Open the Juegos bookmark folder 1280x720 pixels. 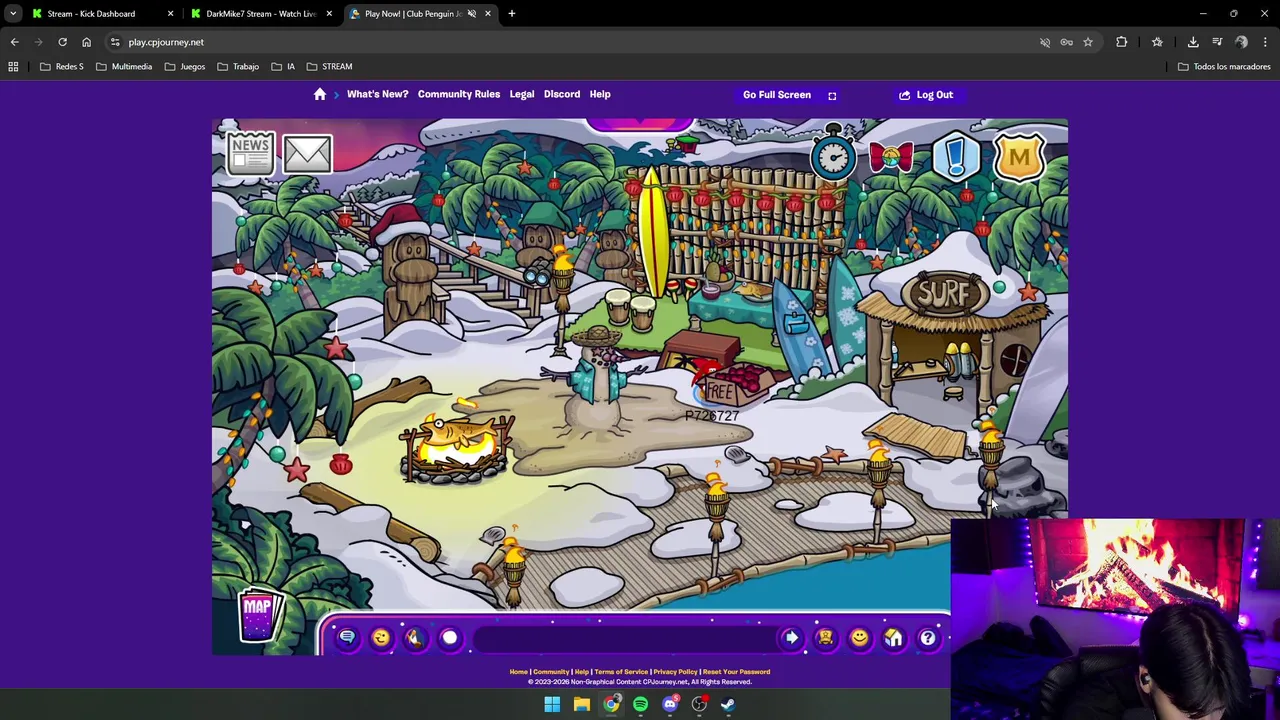[184, 67]
